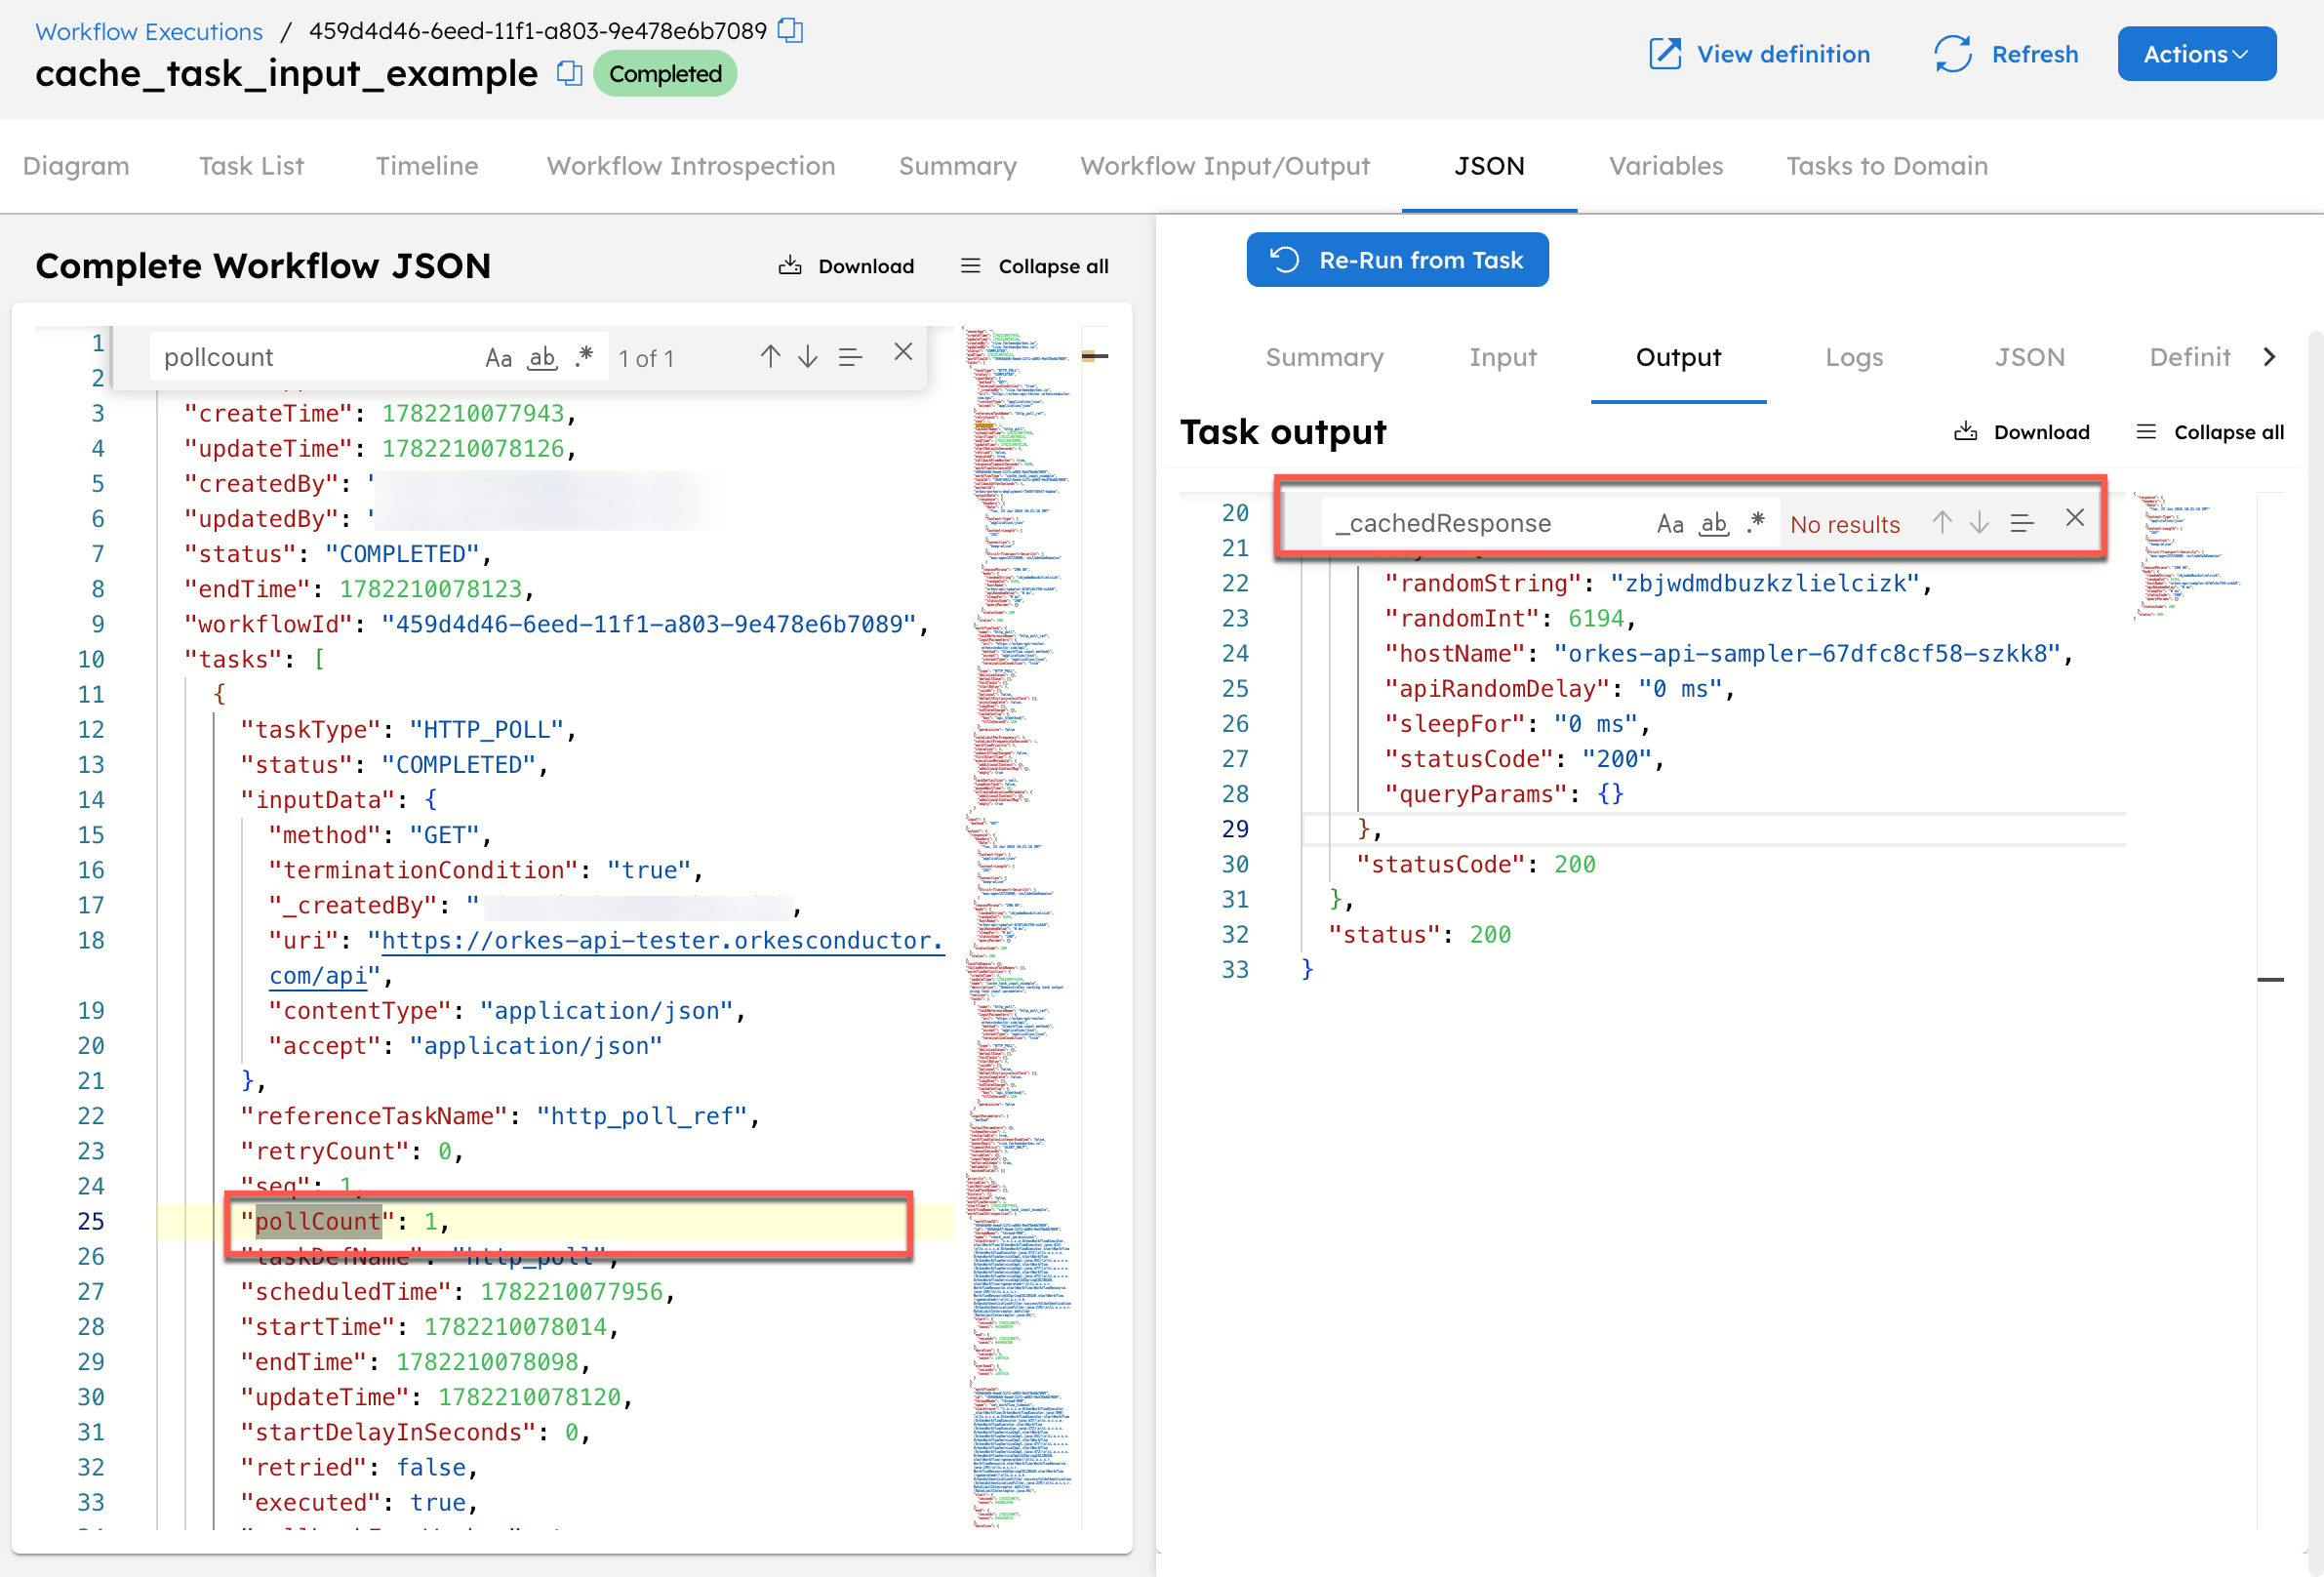Close the pollcount search box
Screen dimensions: 2324x1577
pos(903,352)
